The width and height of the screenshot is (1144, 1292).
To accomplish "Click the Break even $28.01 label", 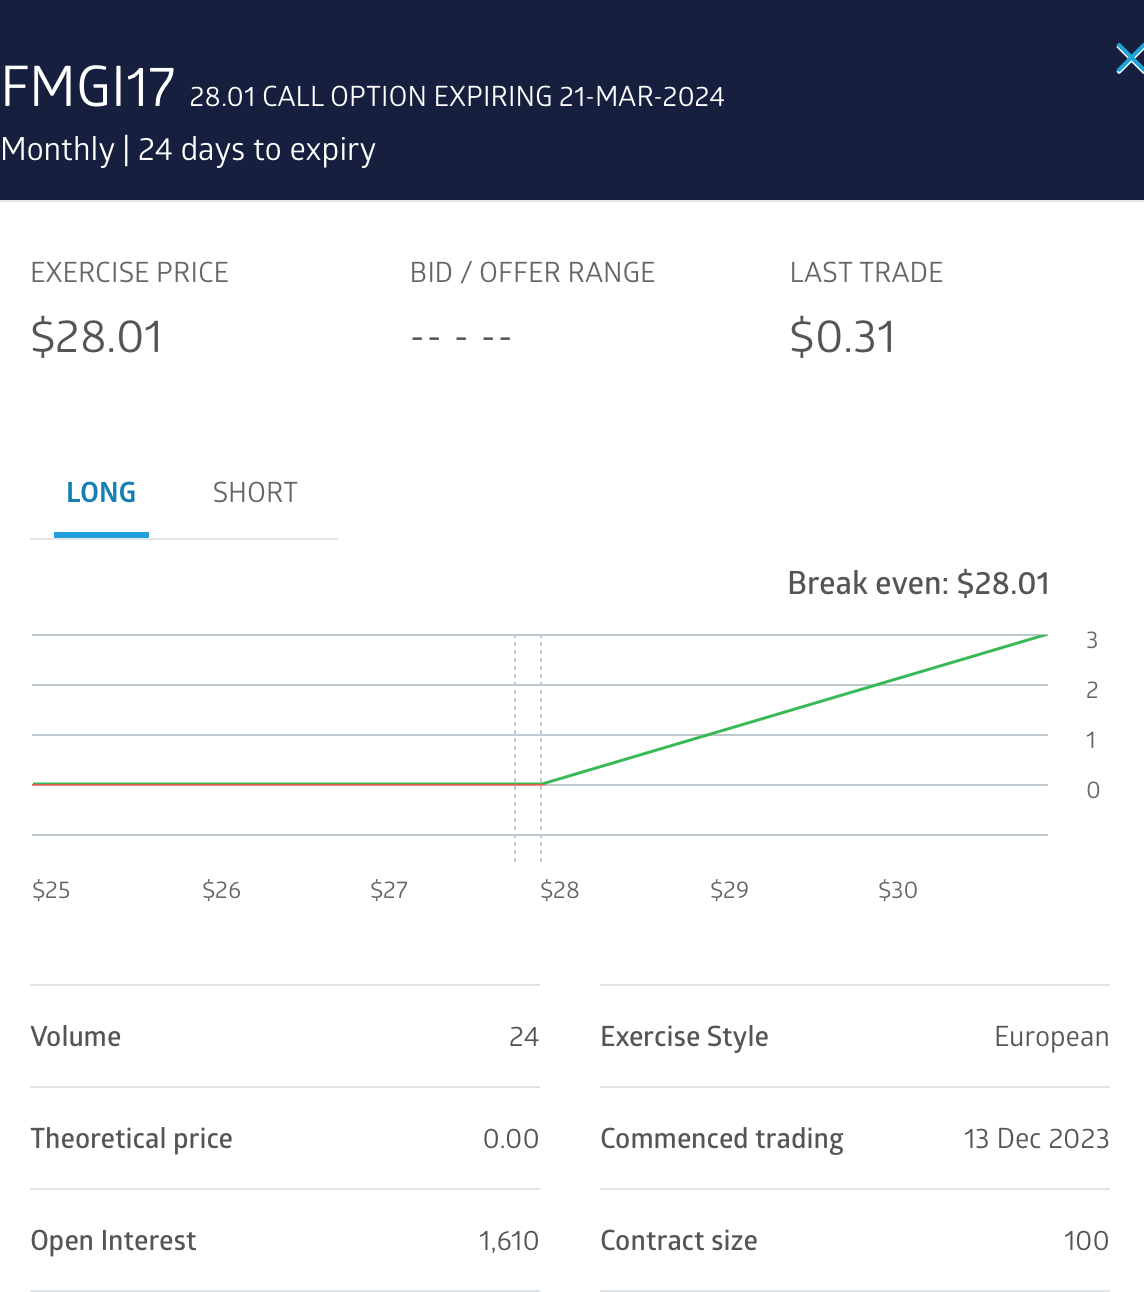I will 918,583.
